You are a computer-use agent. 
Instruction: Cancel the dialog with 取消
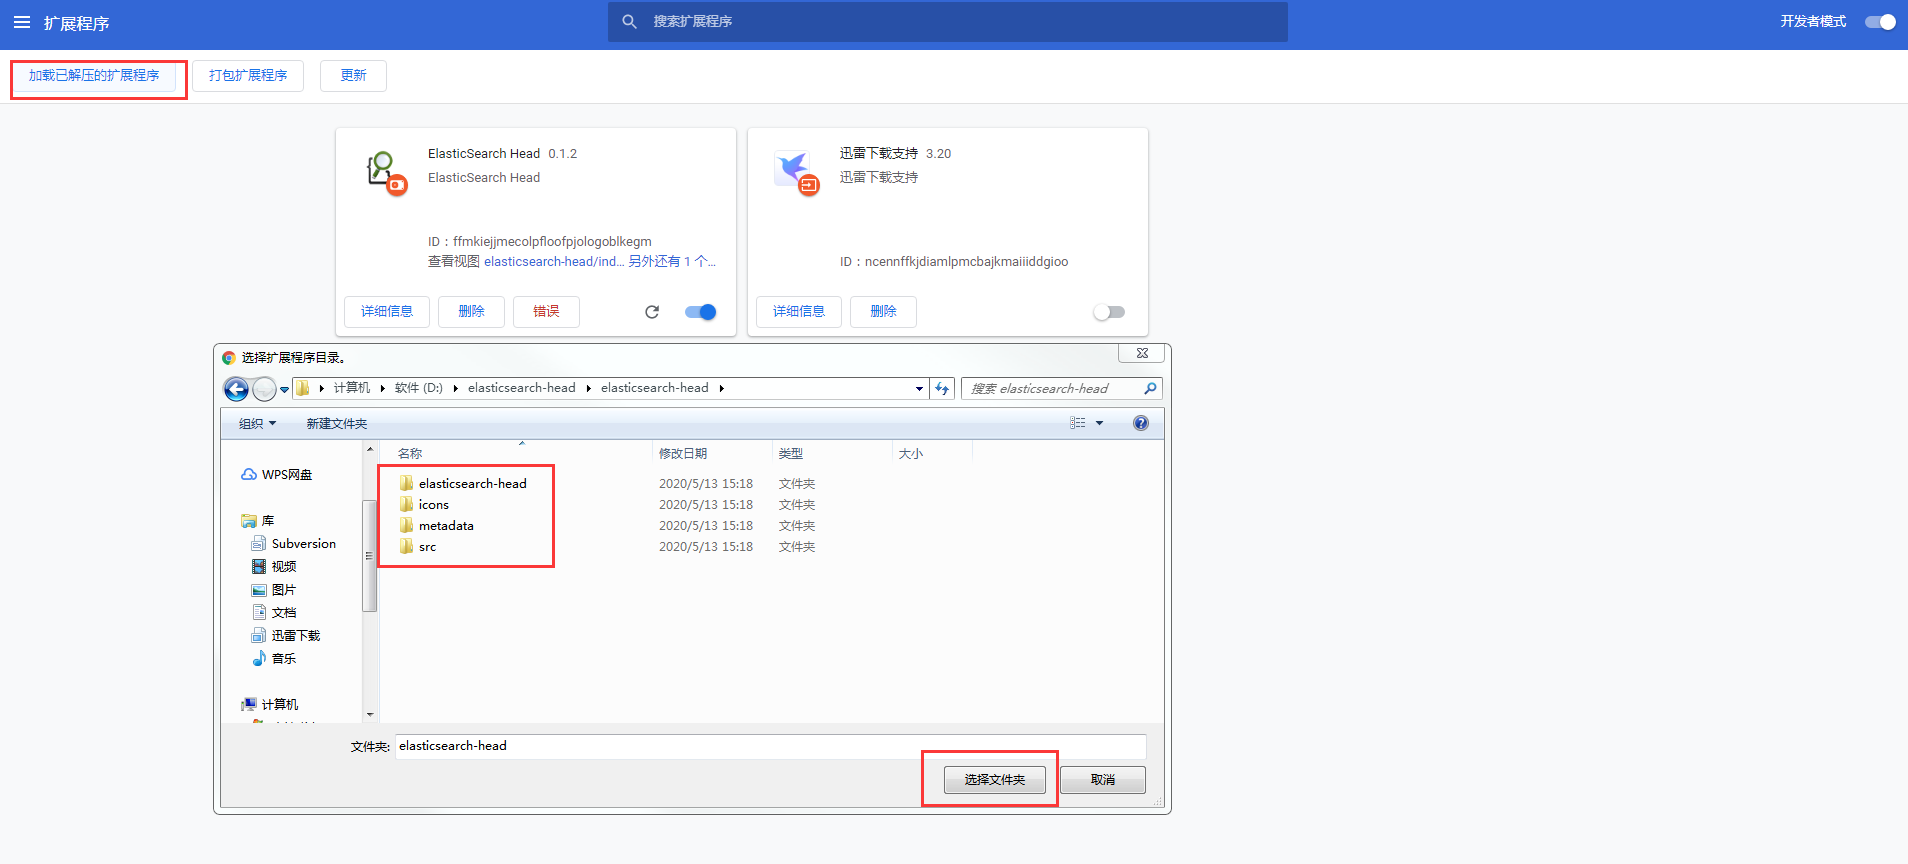(1103, 780)
